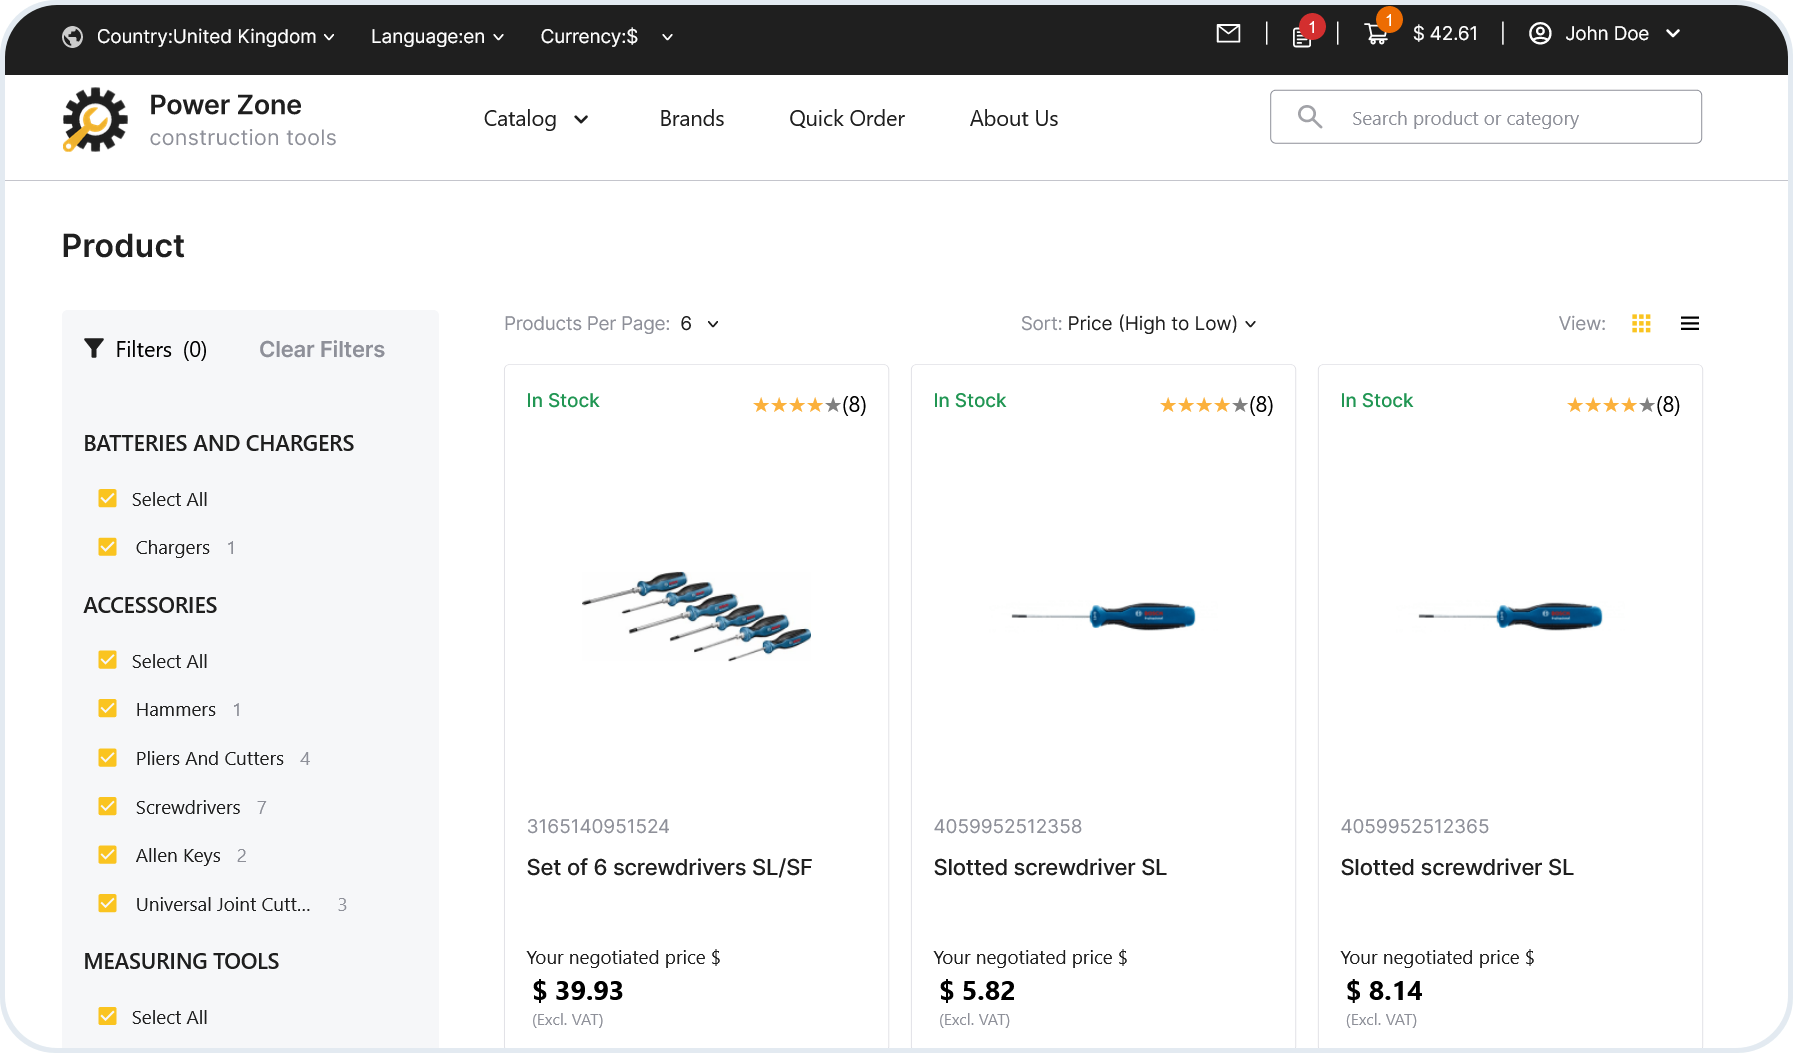Expand the Country United Kingdom dropdown

215,37
